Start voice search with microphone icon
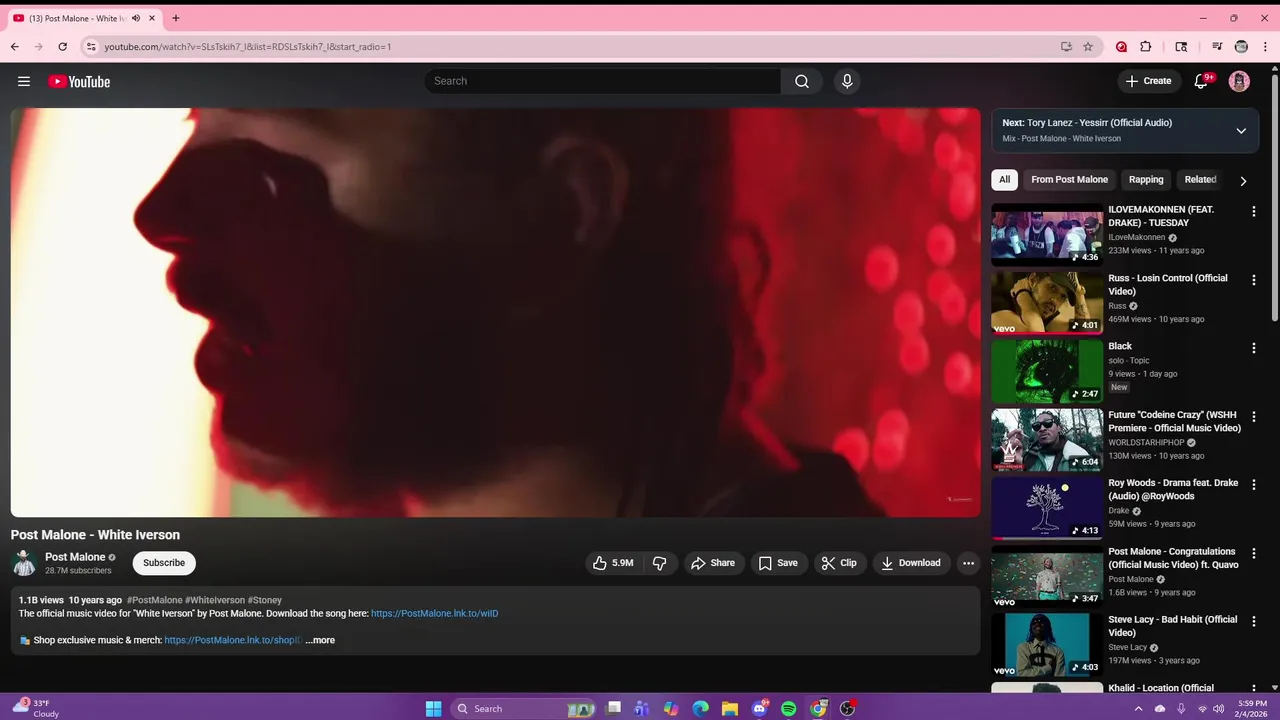The image size is (1280, 720). (x=847, y=81)
